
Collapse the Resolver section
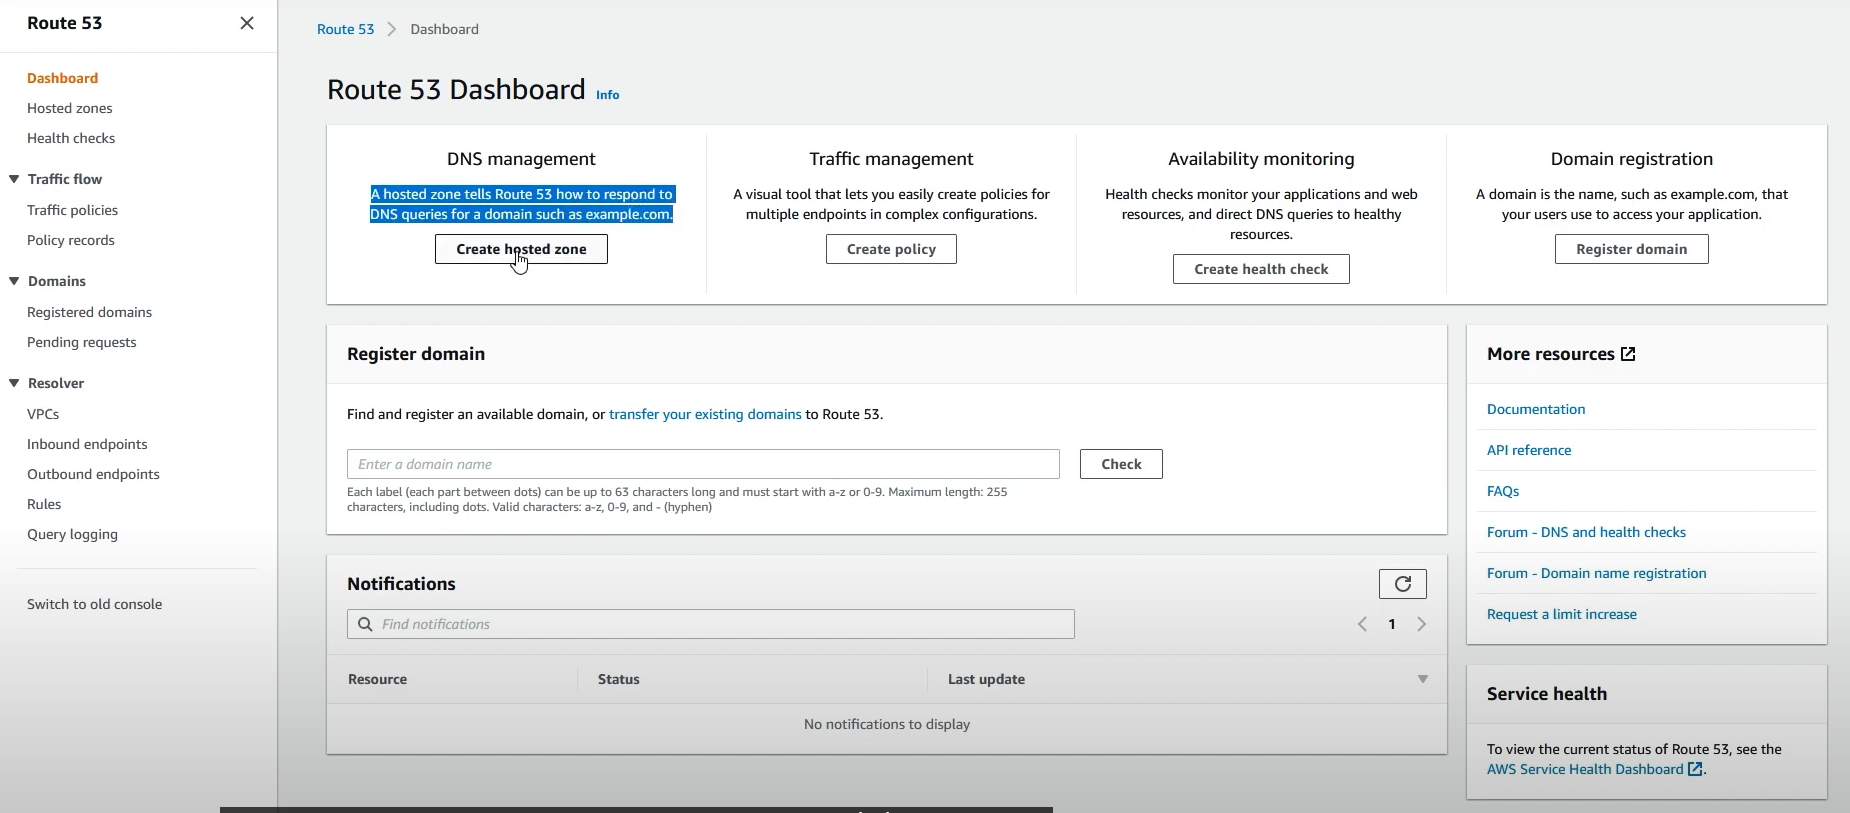click(x=14, y=383)
